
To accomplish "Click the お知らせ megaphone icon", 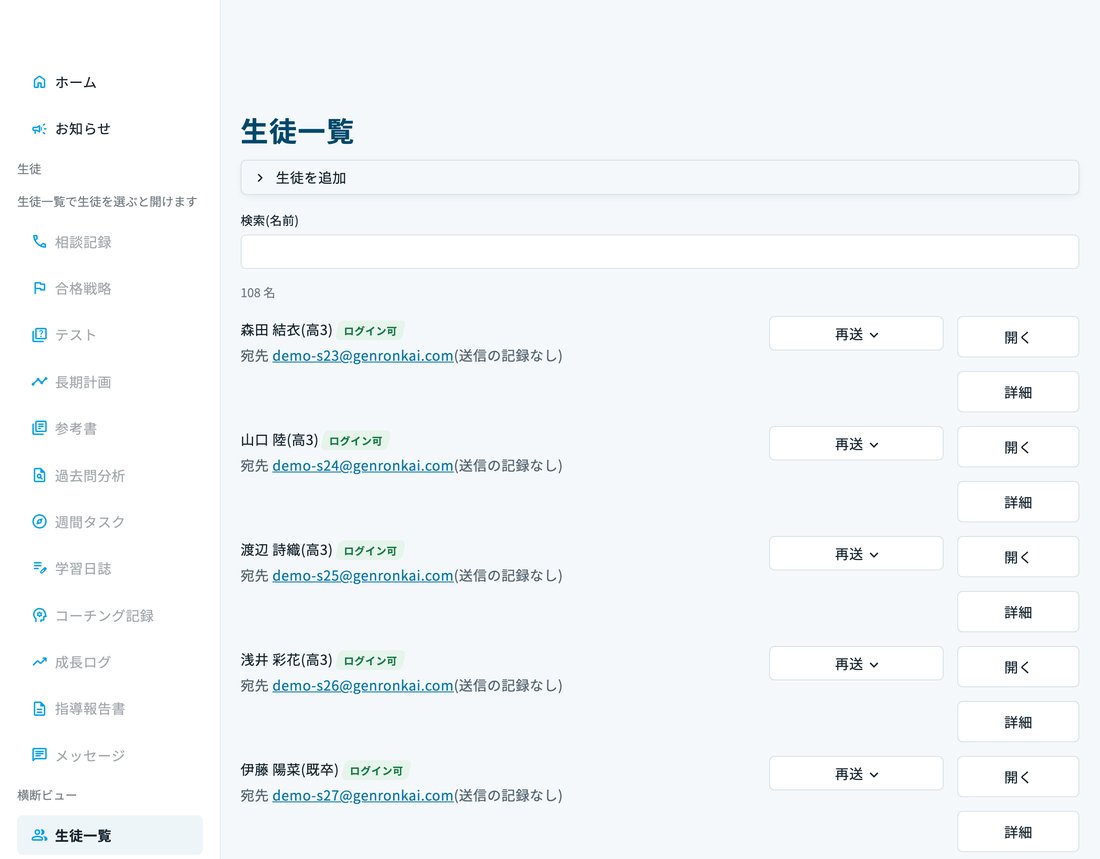I will [39, 129].
